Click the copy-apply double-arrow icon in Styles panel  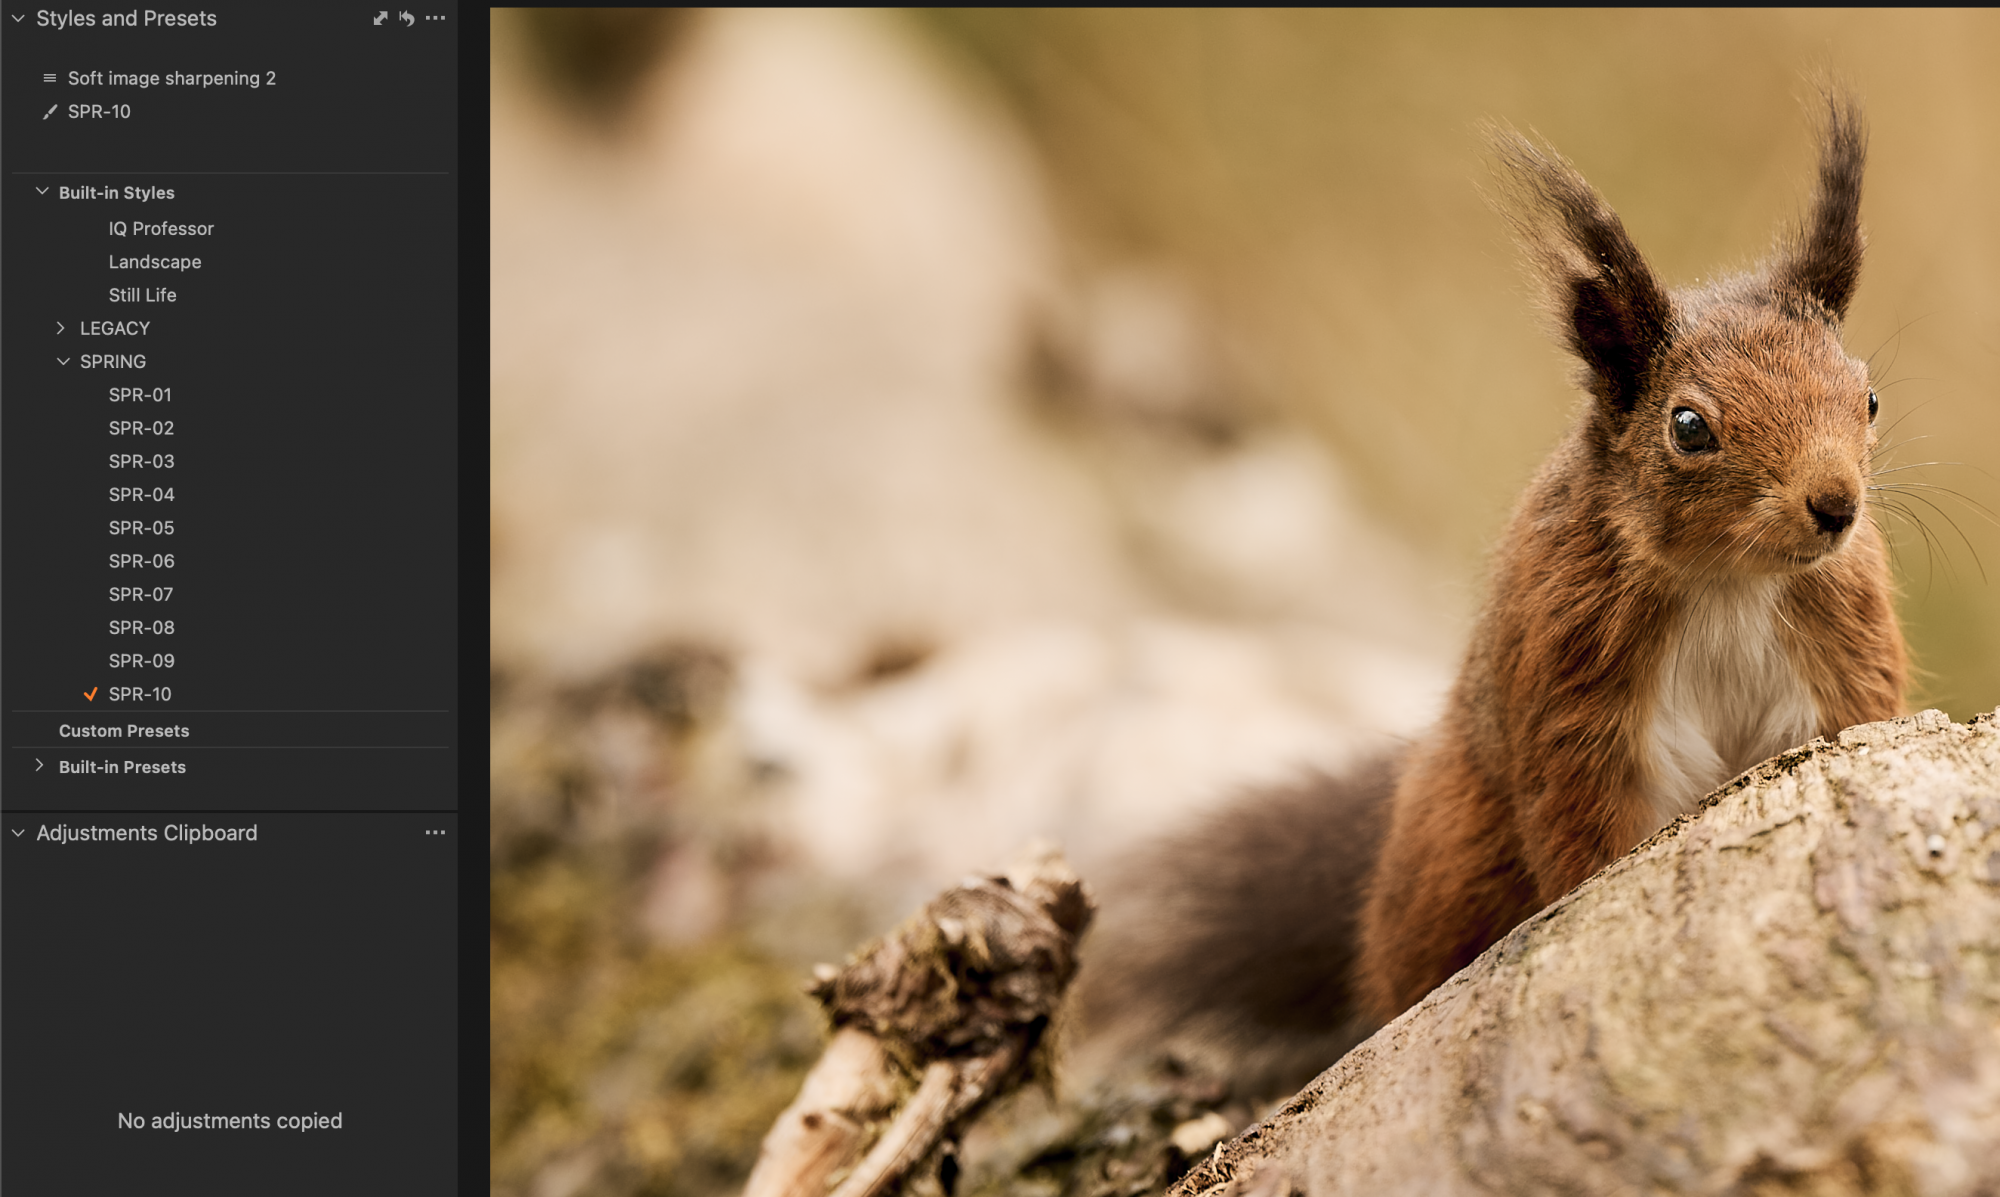point(380,18)
